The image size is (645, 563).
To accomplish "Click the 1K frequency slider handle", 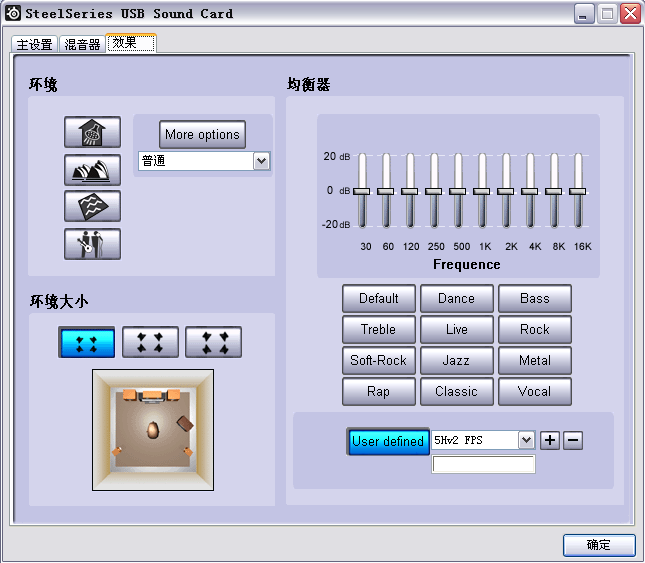I will click(482, 191).
